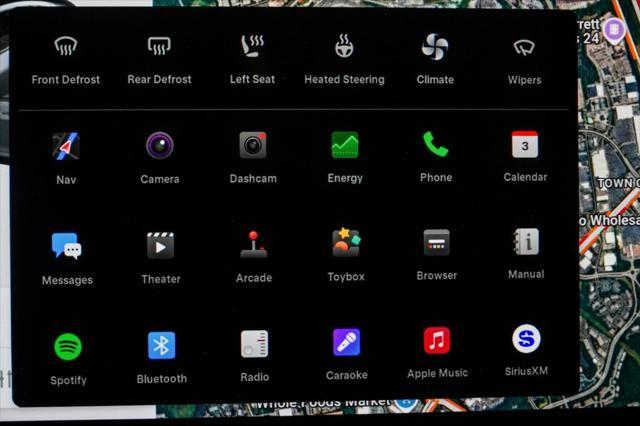This screenshot has width=640, height=426.
Task: Select the purple map pin marker
Action: (x=614, y=31)
